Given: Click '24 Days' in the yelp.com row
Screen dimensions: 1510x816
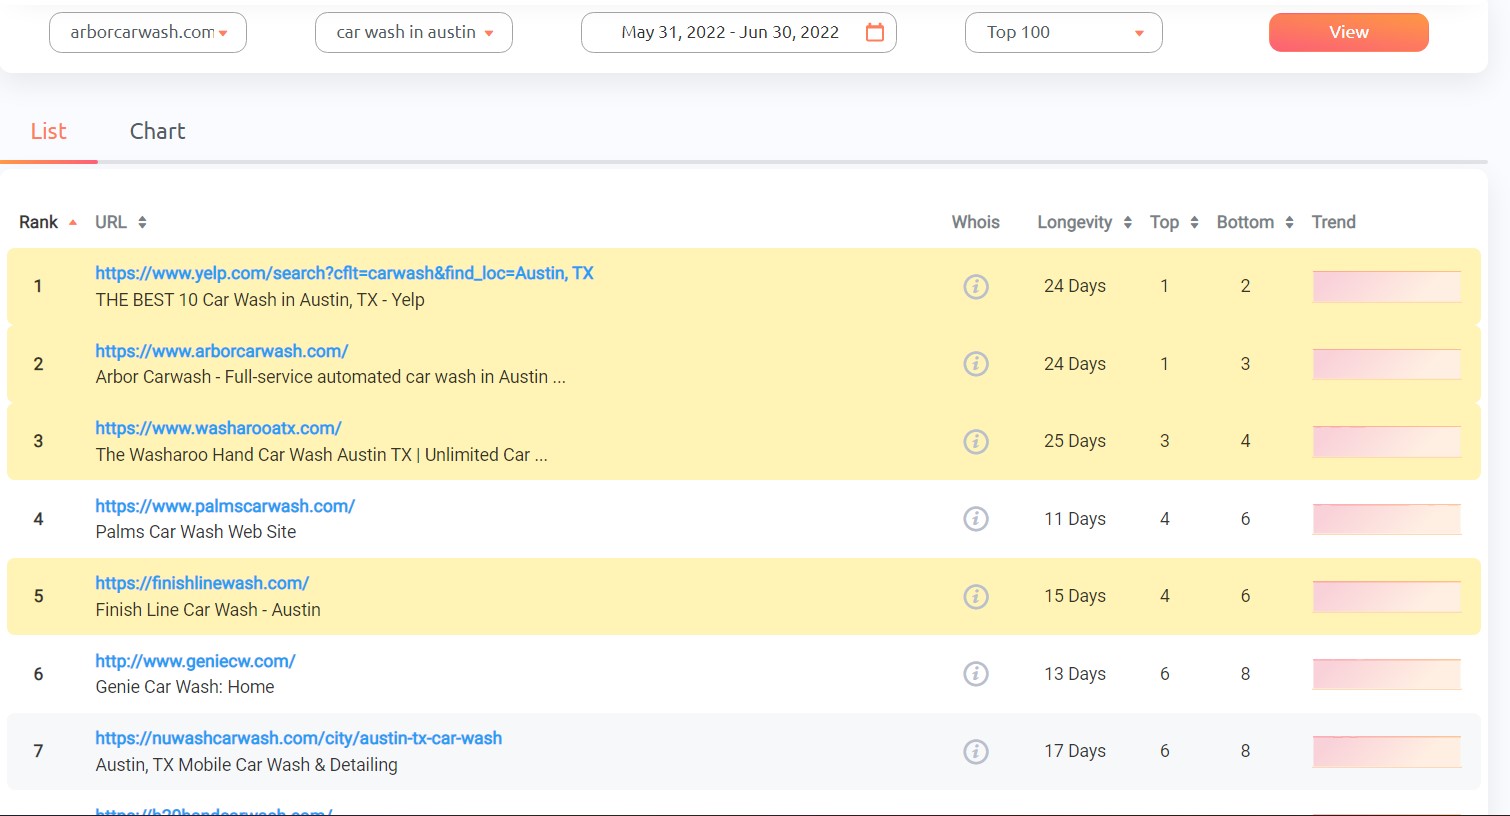Looking at the screenshot, I should pos(1075,286).
